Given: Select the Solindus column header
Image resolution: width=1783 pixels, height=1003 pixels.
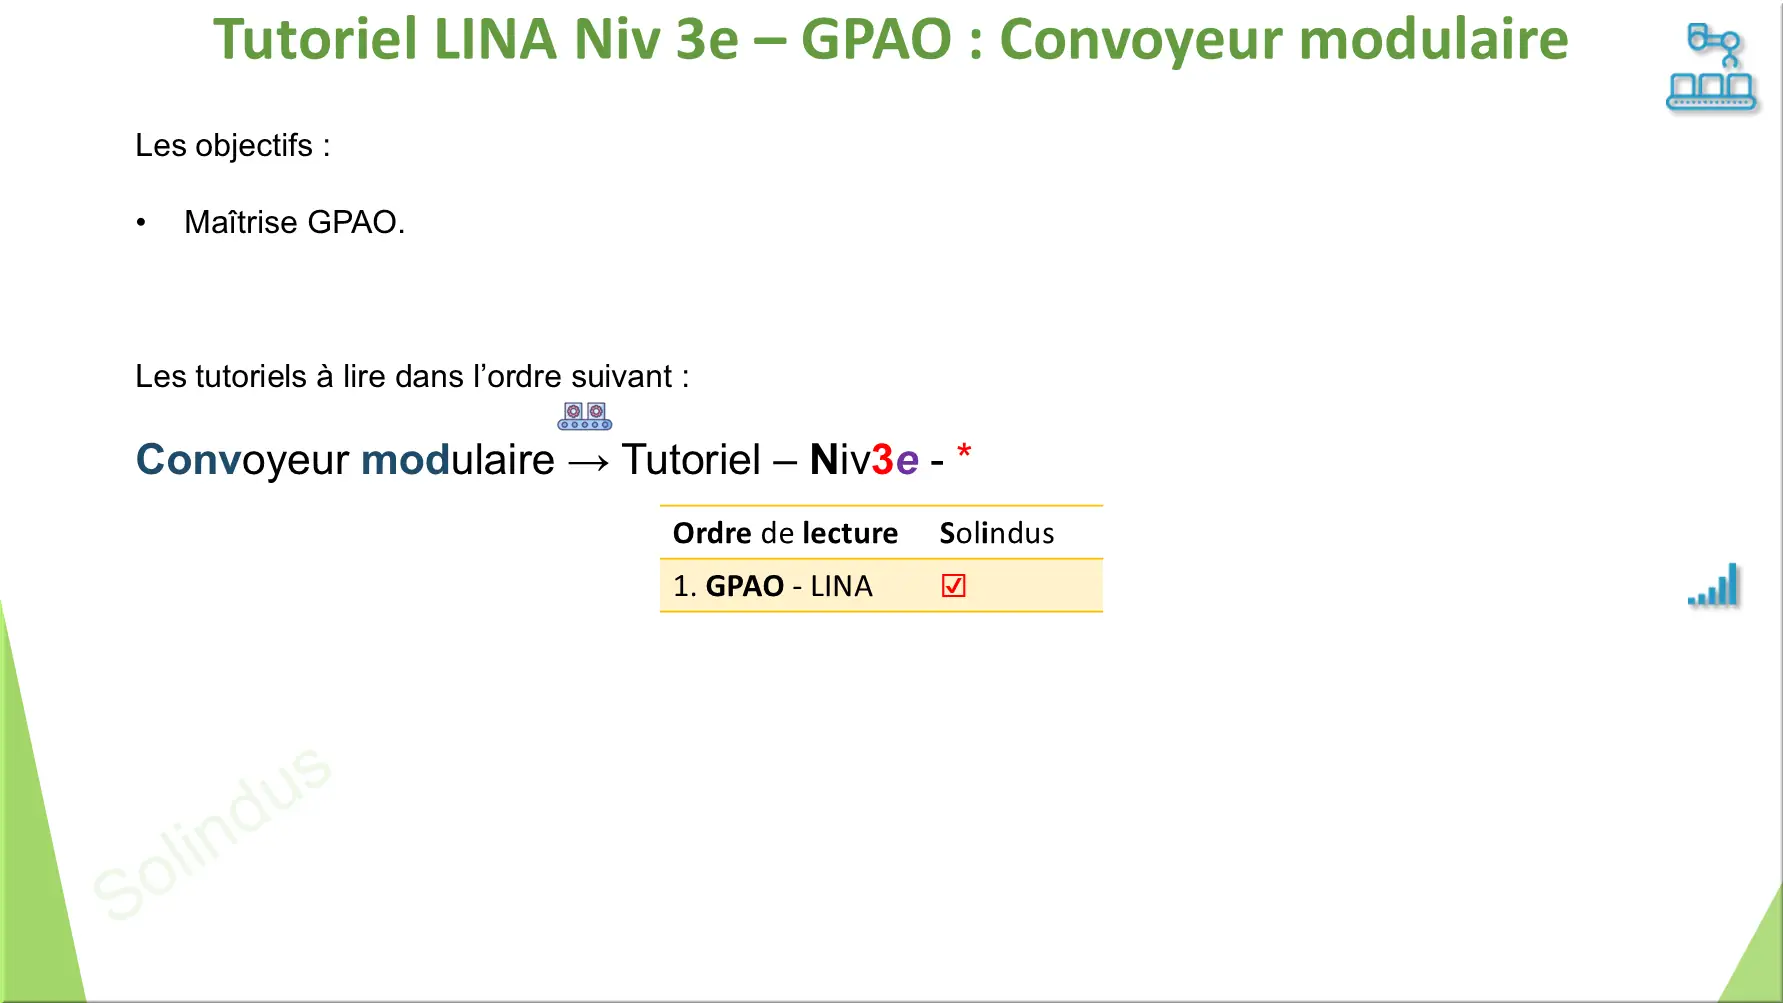Looking at the screenshot, I should click(997, 533).
